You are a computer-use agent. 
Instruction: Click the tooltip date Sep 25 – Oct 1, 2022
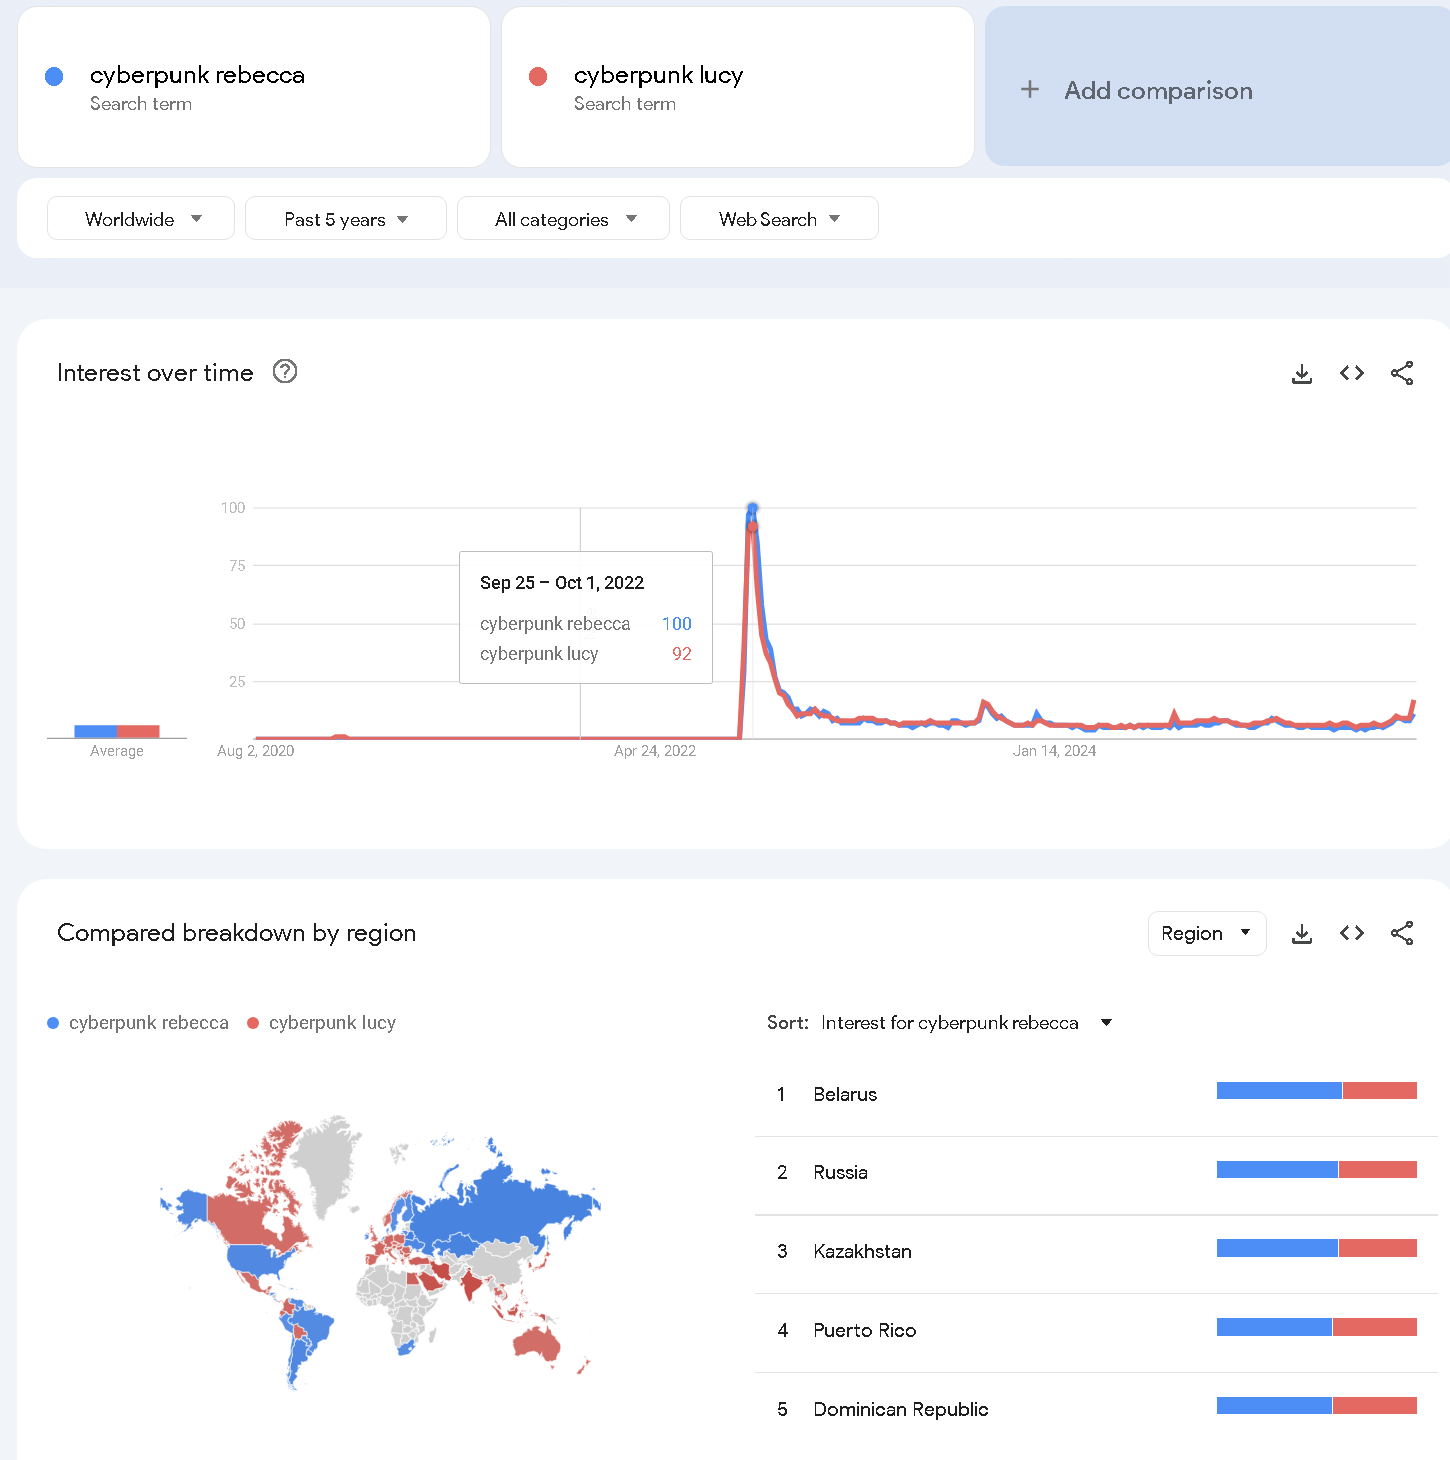pyautogui.click(x=562, y=583)
